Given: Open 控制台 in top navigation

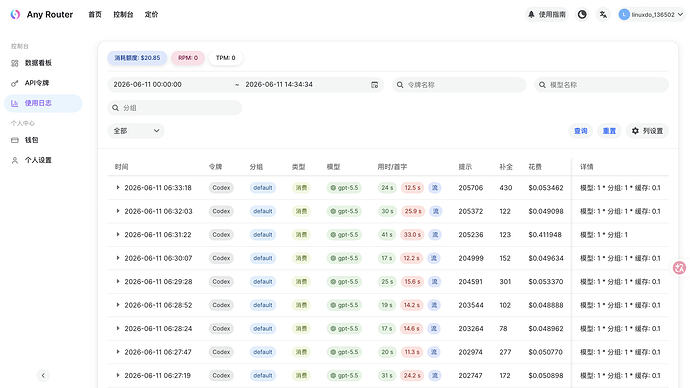Looking at the screenshot, I should click(x=123, y=15).
